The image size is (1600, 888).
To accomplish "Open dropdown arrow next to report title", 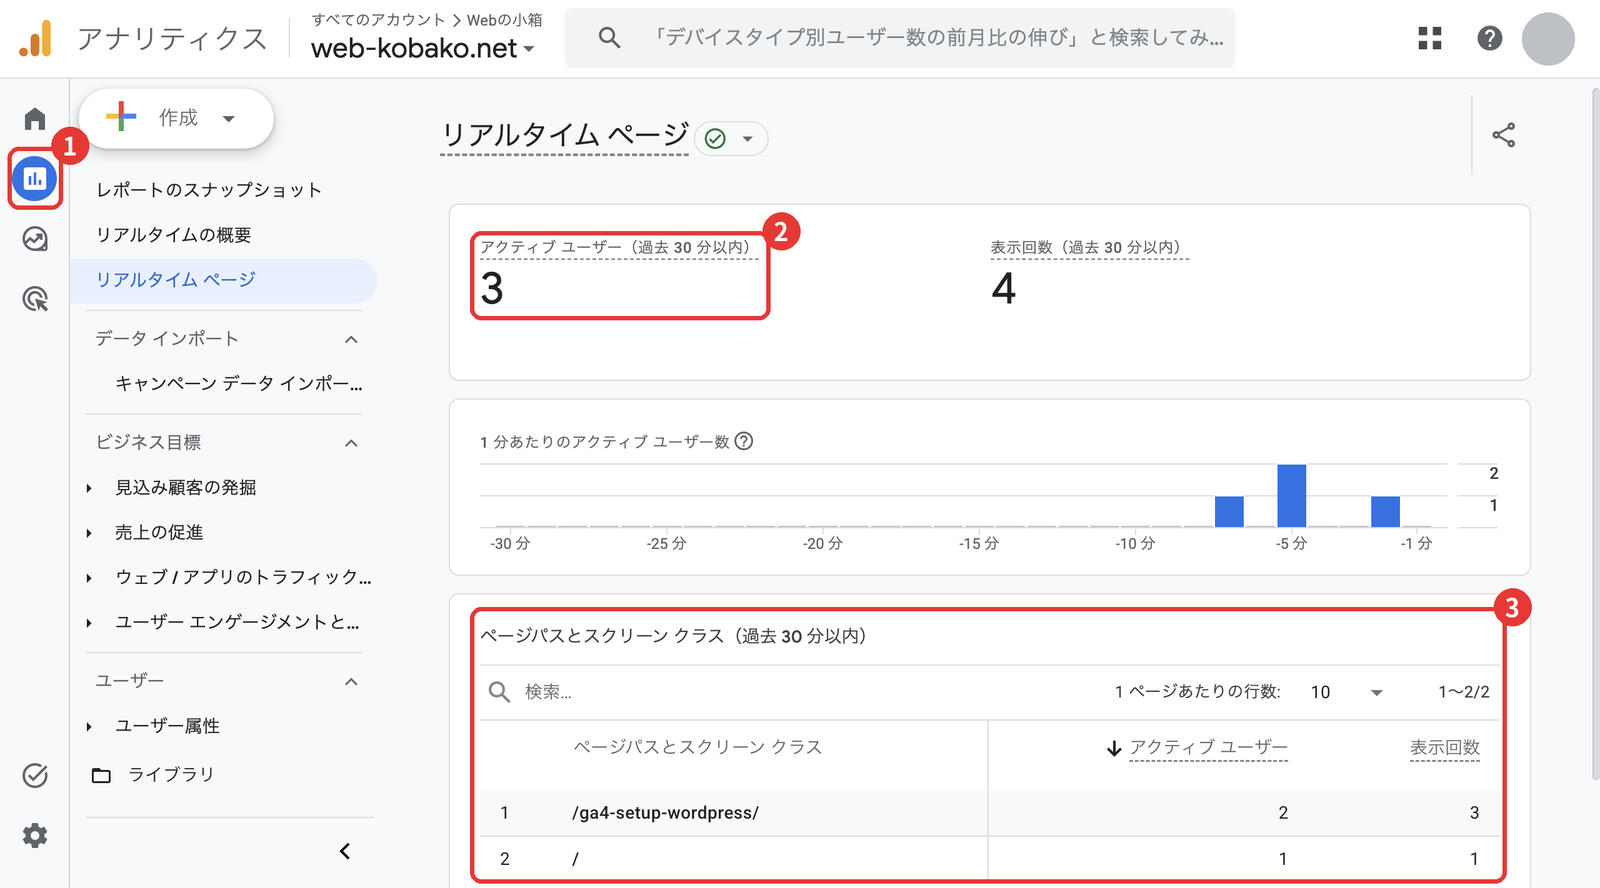I will [x=747, y=139].
